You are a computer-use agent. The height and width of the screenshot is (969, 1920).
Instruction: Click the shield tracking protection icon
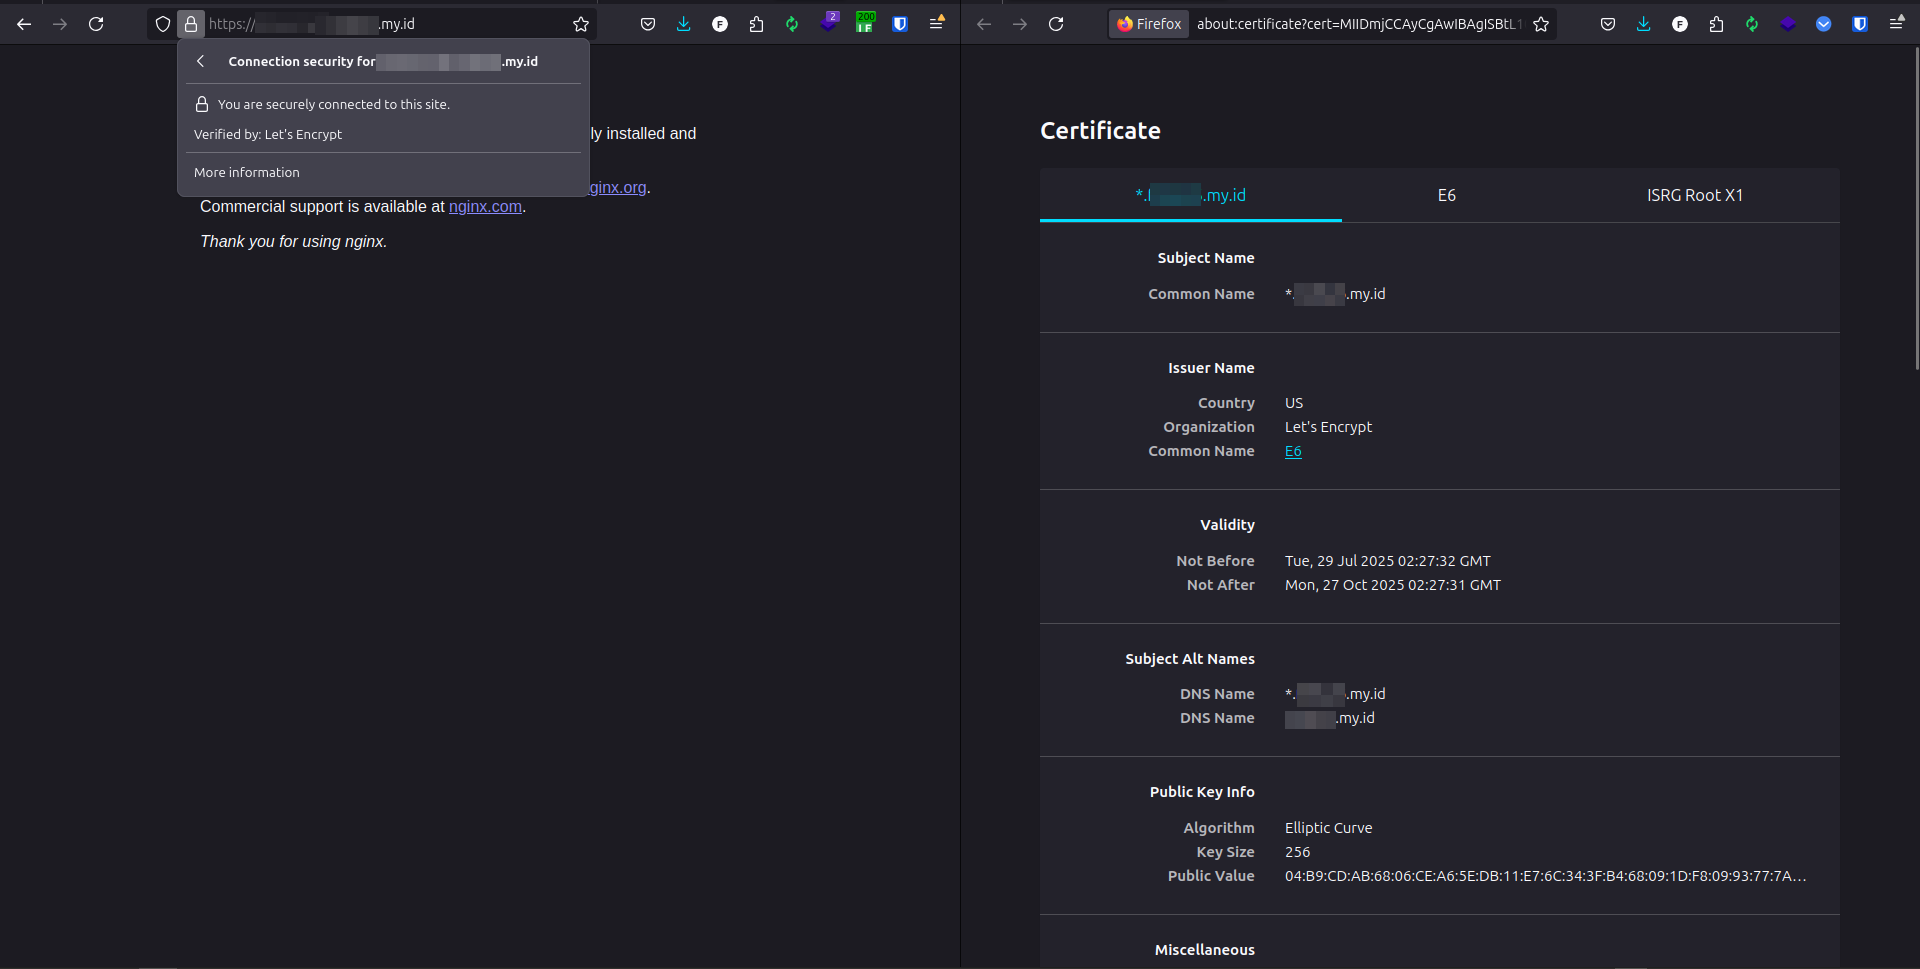pos(162,23)
